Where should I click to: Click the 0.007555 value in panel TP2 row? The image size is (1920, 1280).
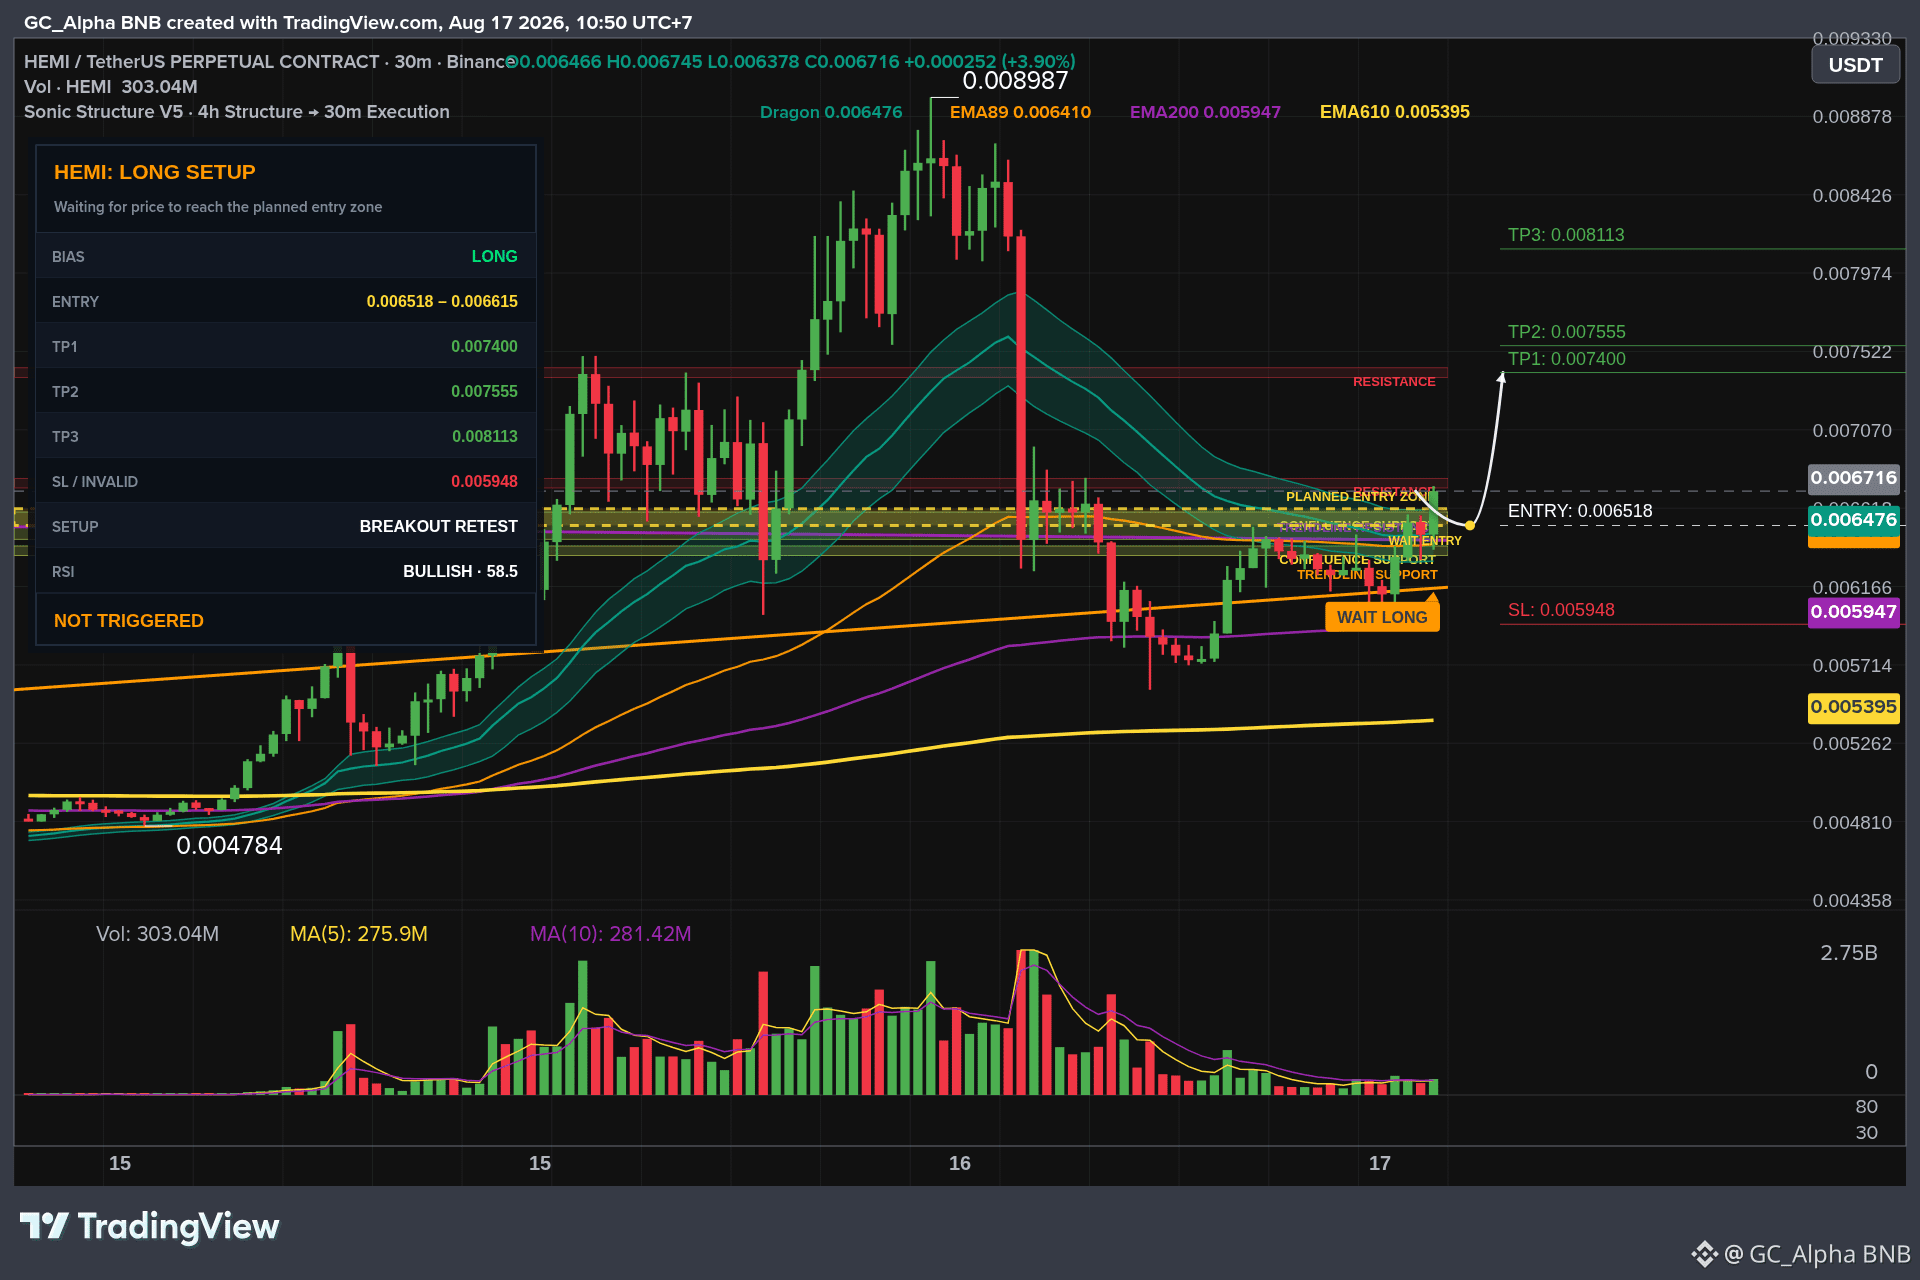pyautogui.click(x=484, y=392)
